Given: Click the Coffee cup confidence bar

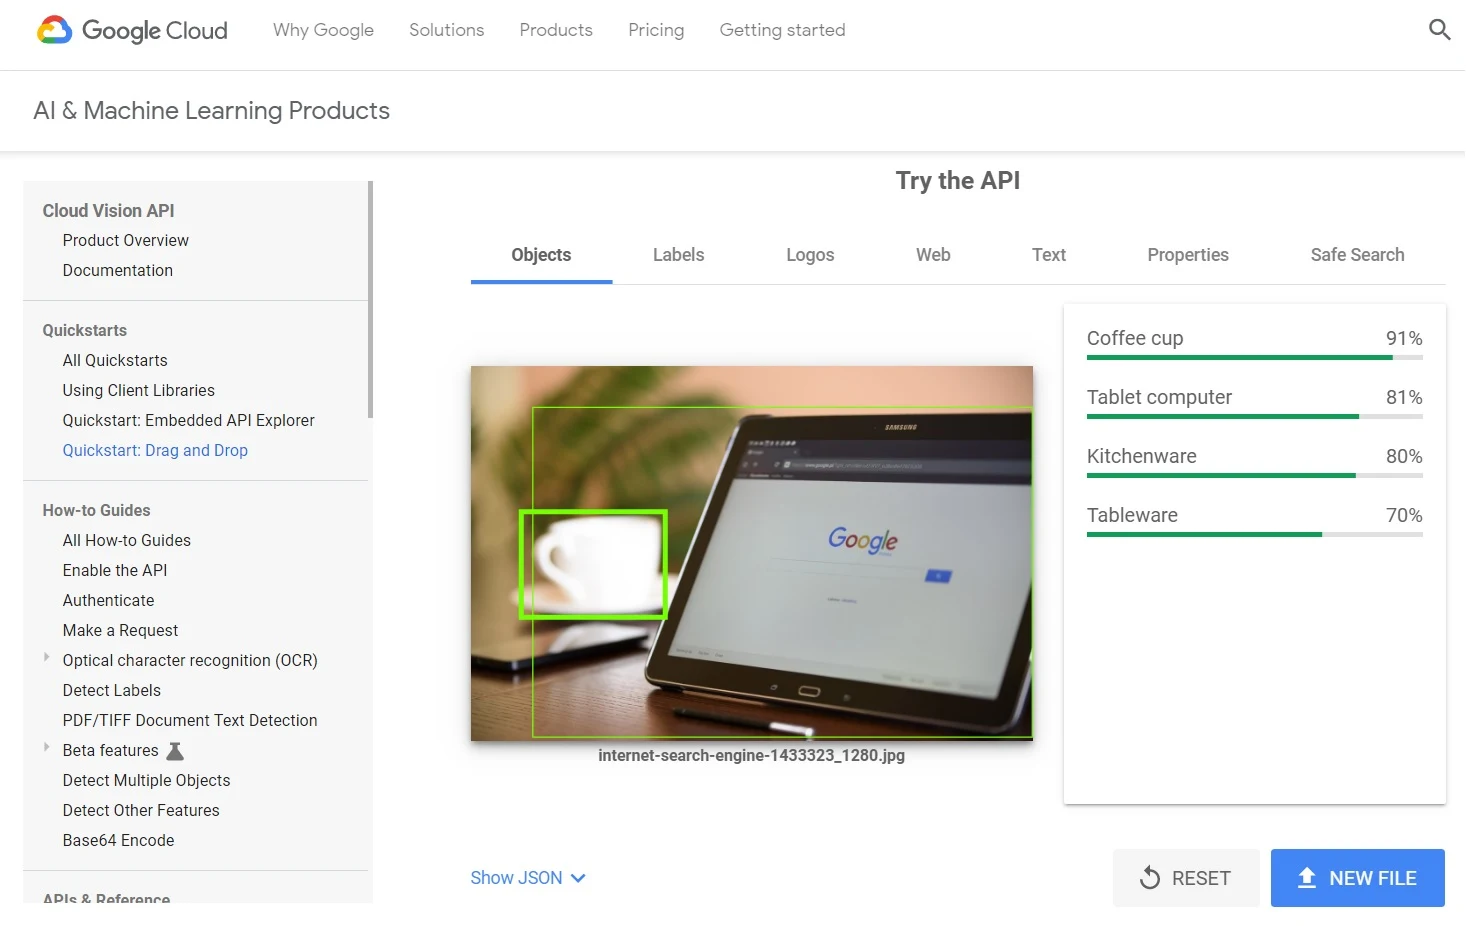Looking at the screenshot, I should point(1255,357).
